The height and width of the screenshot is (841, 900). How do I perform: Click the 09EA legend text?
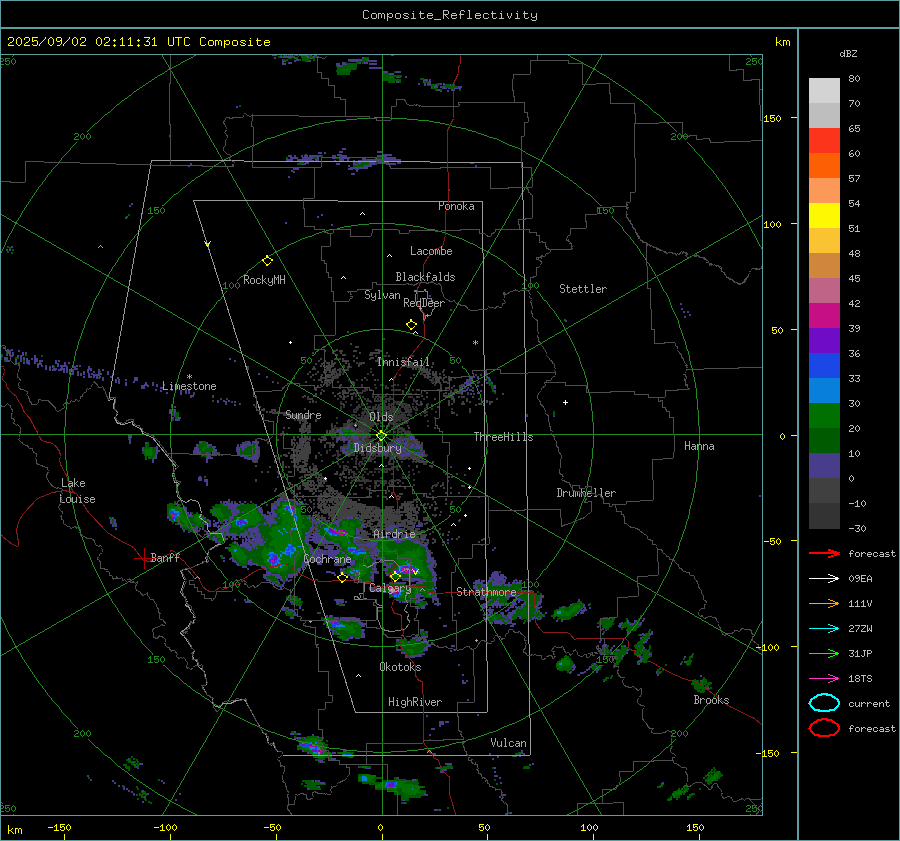click(860, 579)
